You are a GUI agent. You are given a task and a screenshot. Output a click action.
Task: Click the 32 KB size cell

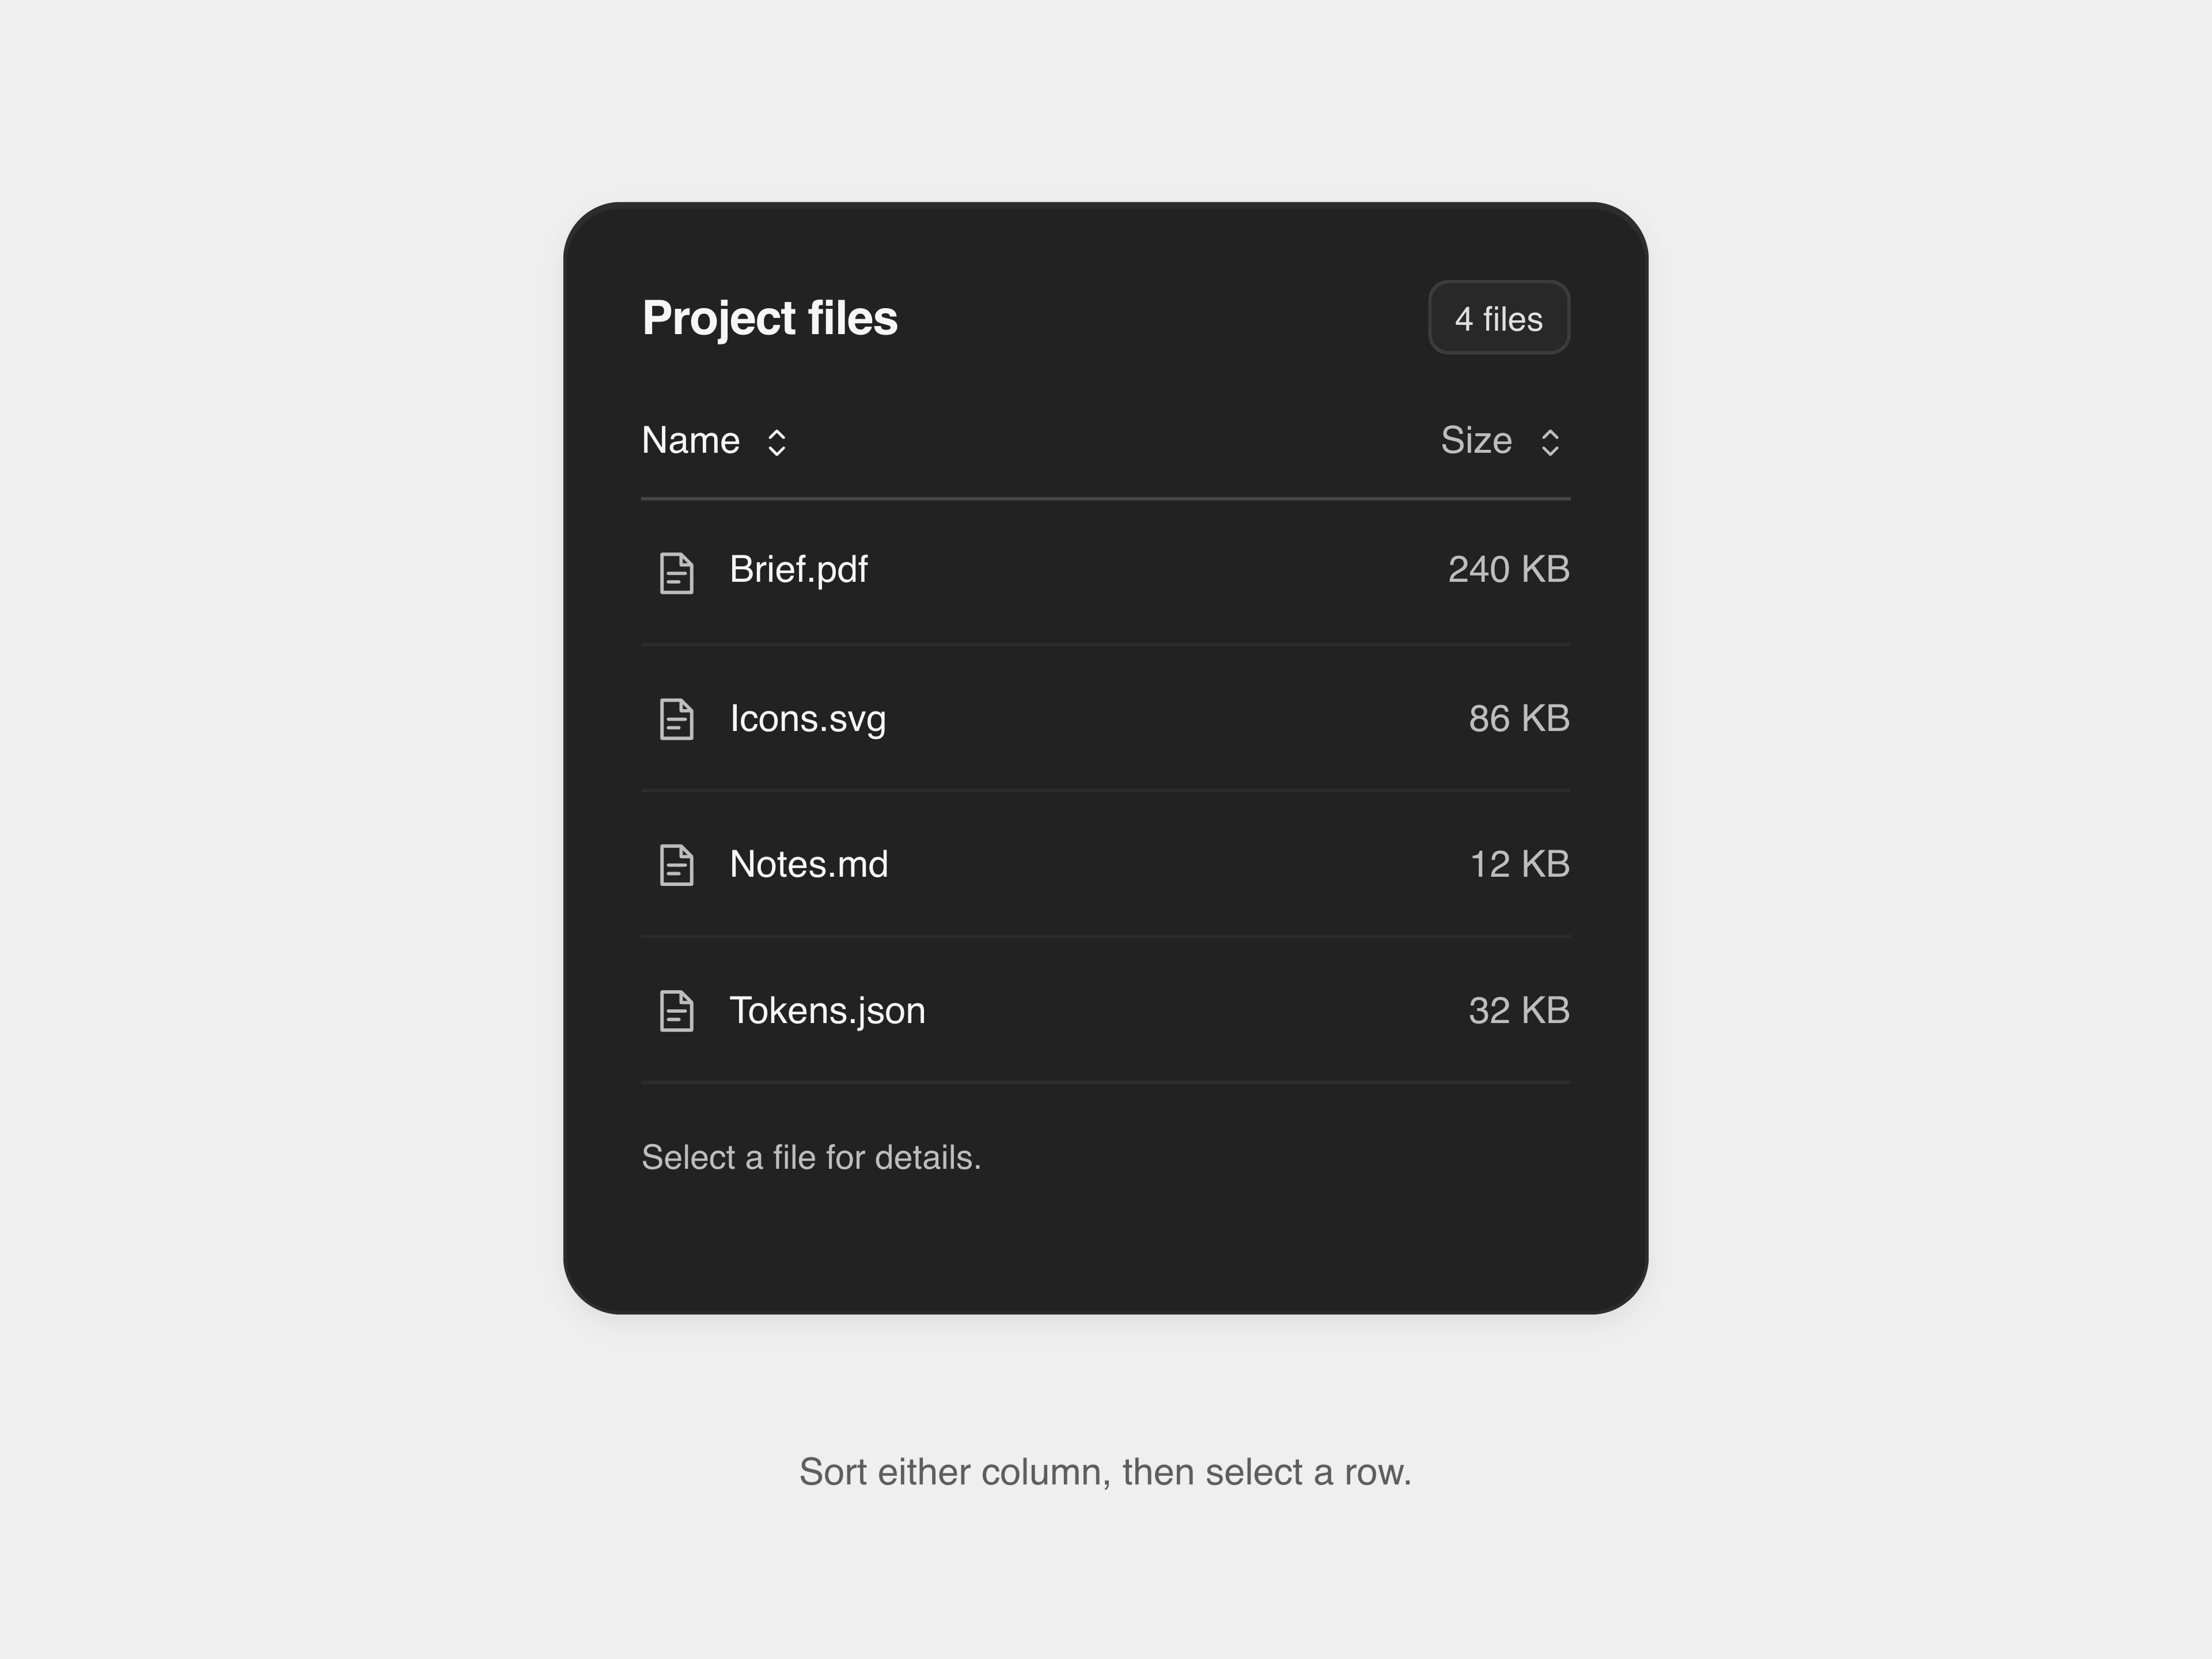[x=1519, y=1010]
